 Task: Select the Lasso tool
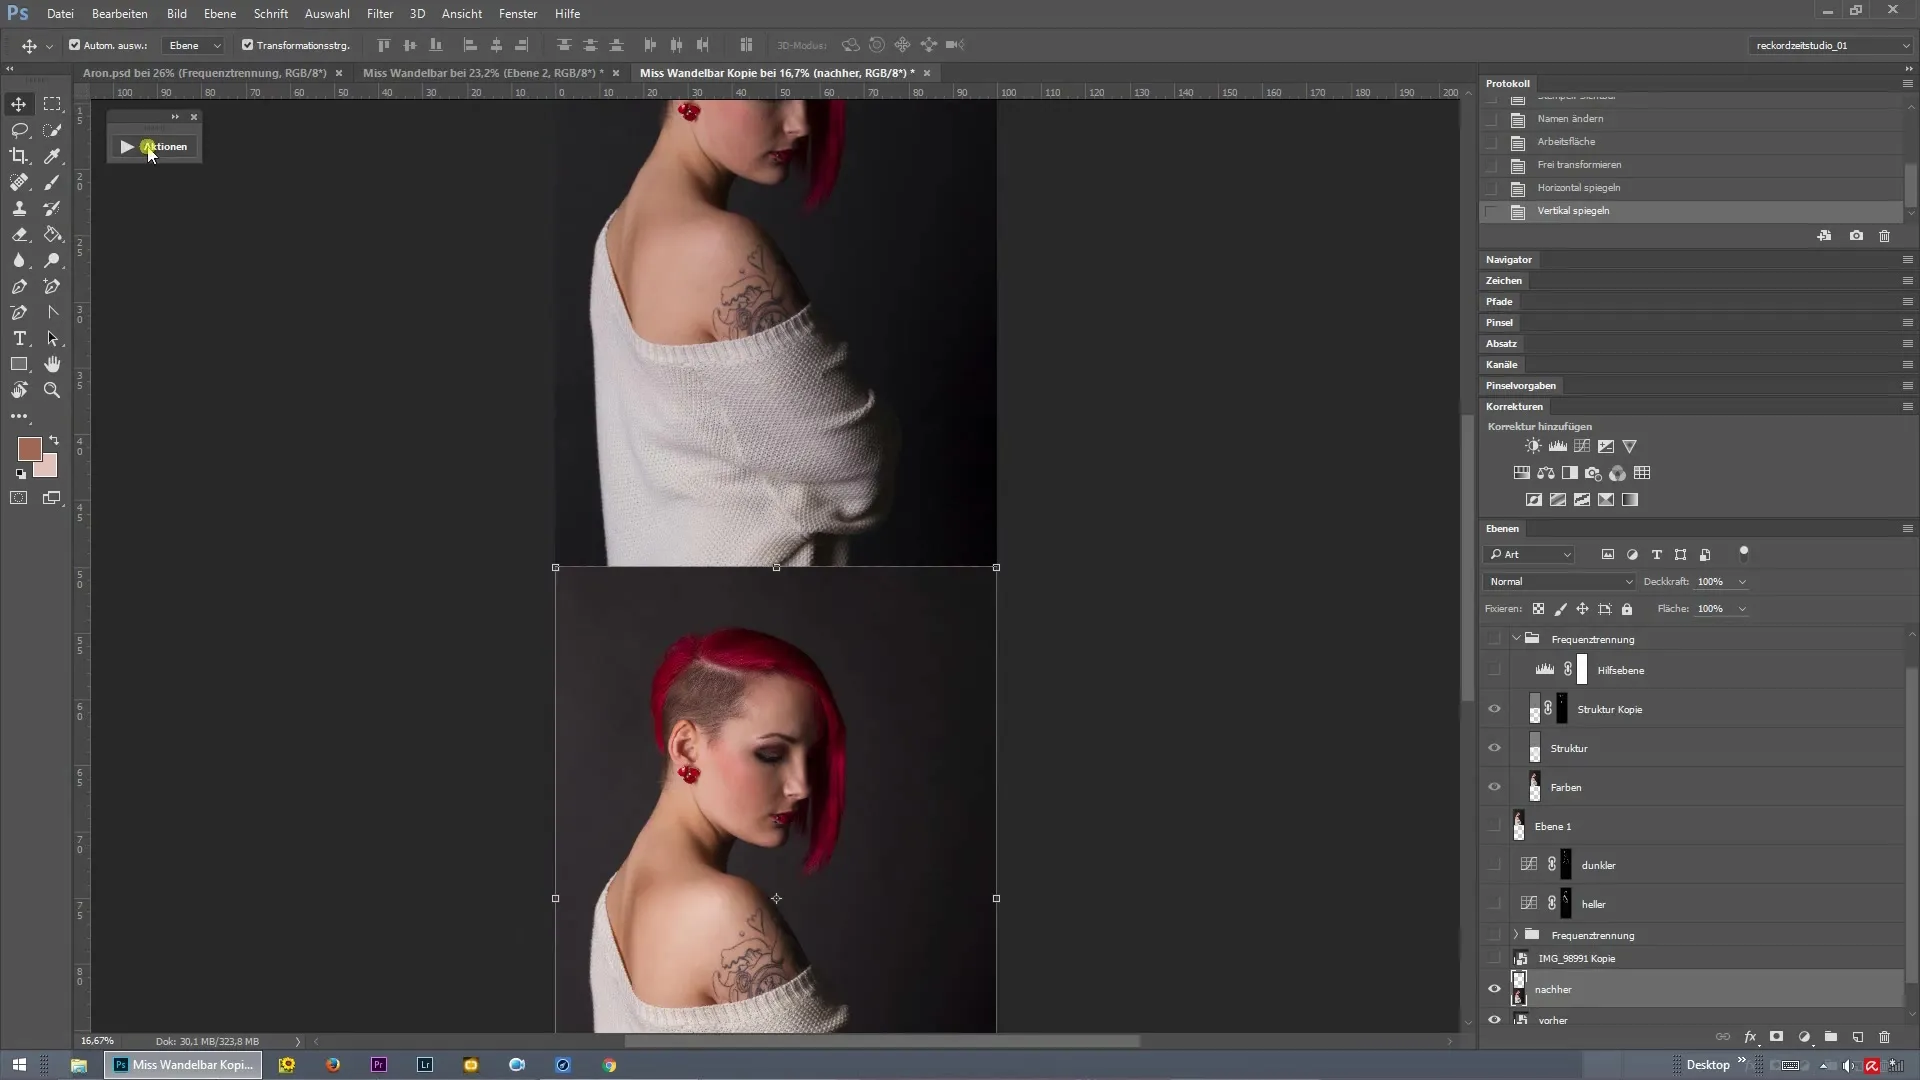(x=19, y=130)
